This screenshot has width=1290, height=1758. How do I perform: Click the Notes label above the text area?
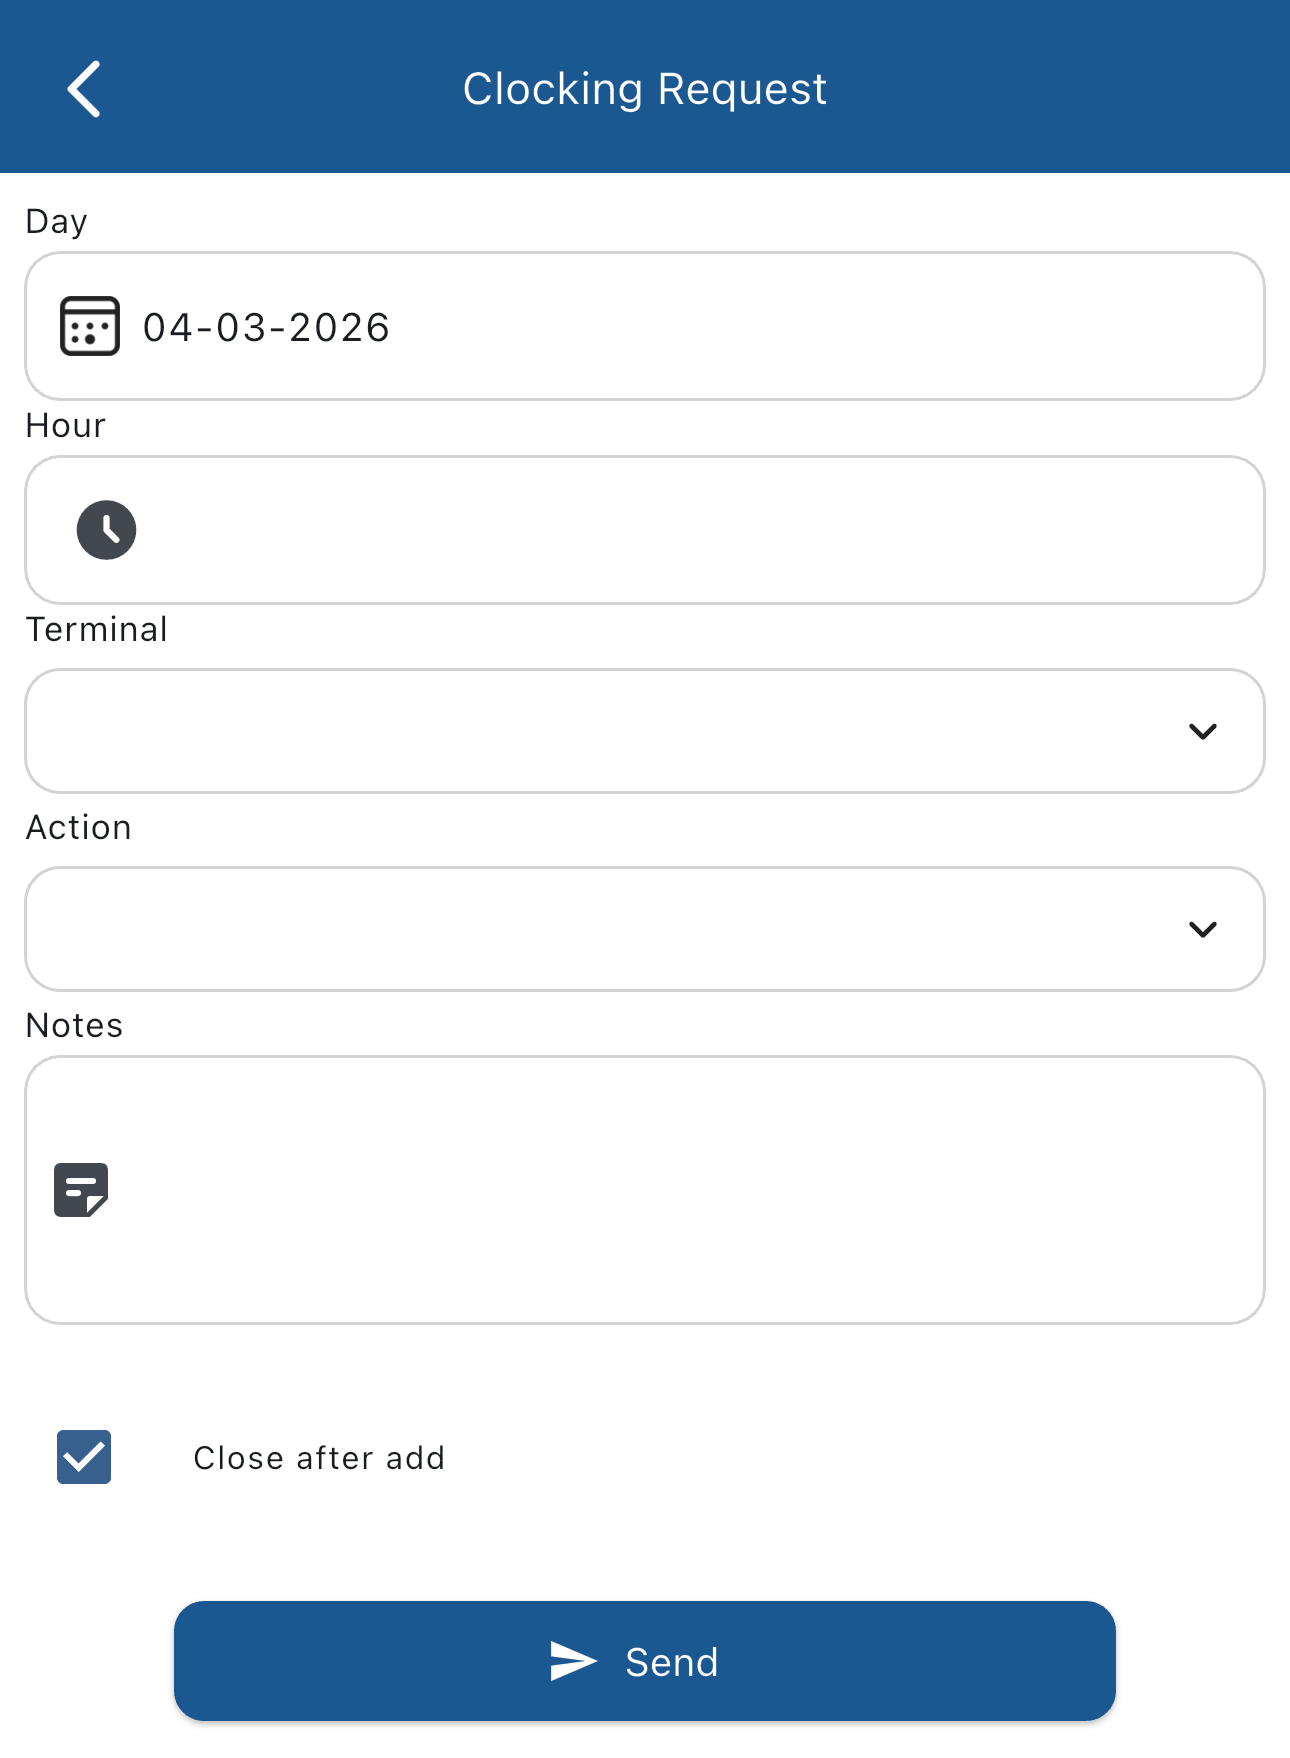pyautogui.click(x=73, y=1025)
